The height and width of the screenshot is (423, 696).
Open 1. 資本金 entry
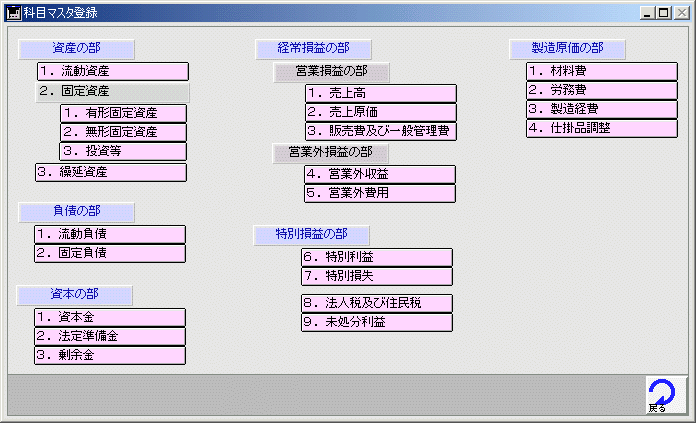pyautogui.click(x=110, y=317)
